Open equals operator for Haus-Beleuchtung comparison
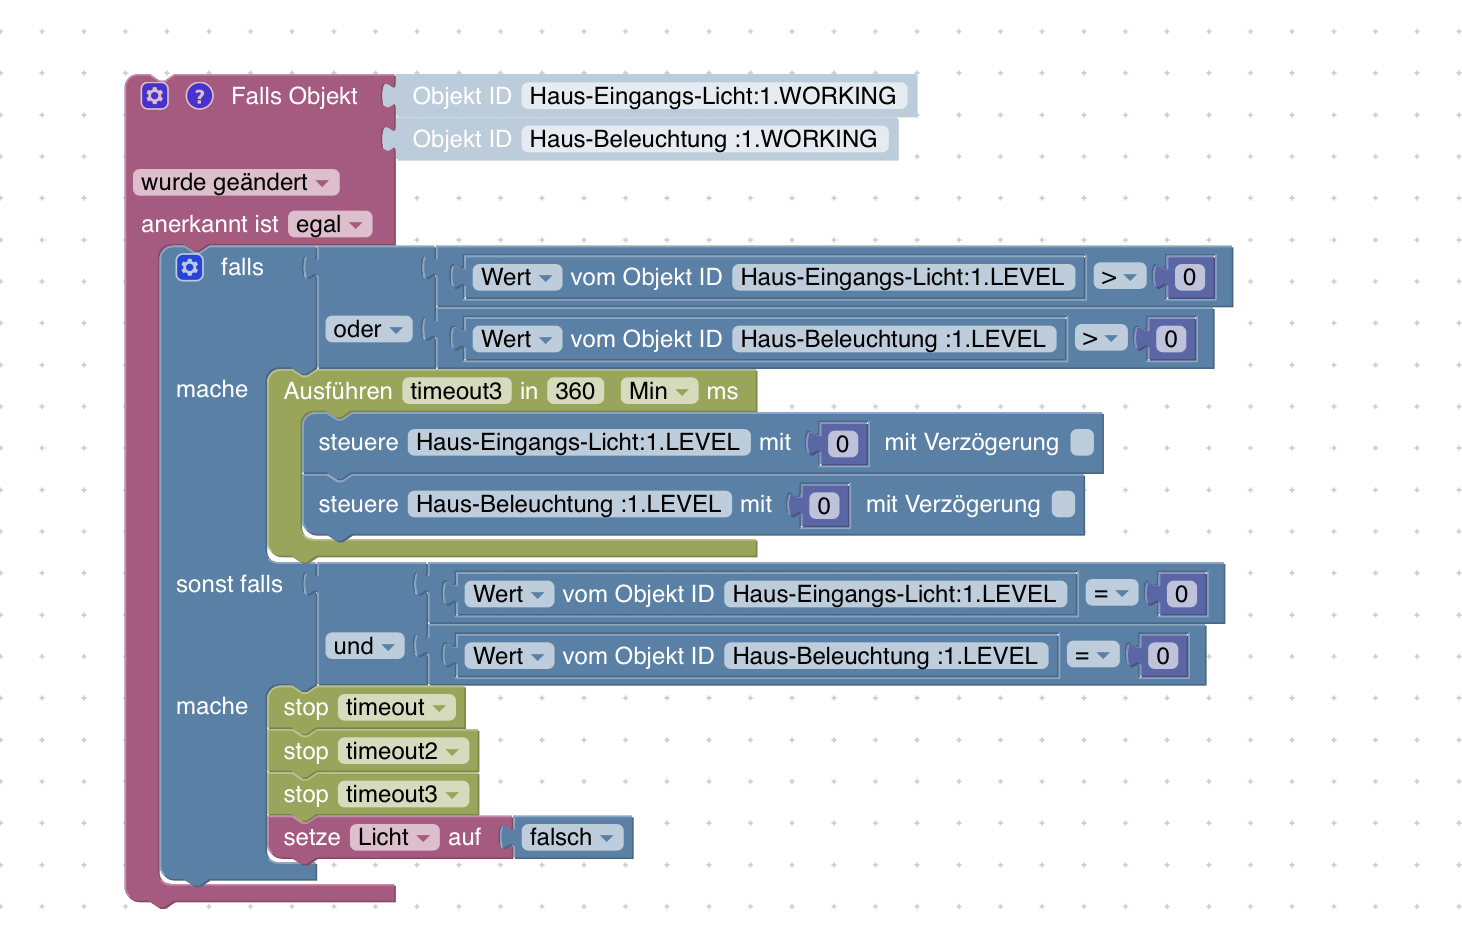 pos(1092,656)
